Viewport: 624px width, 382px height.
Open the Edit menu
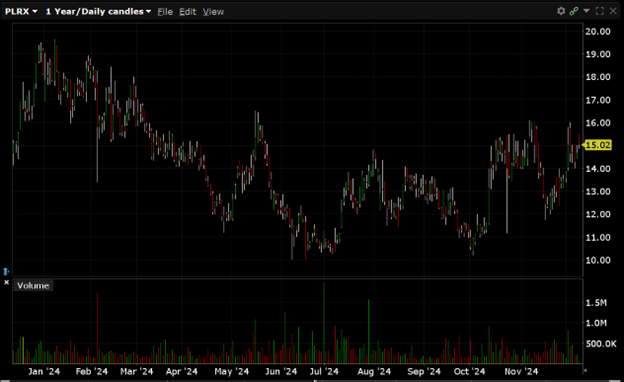point(187,12)
